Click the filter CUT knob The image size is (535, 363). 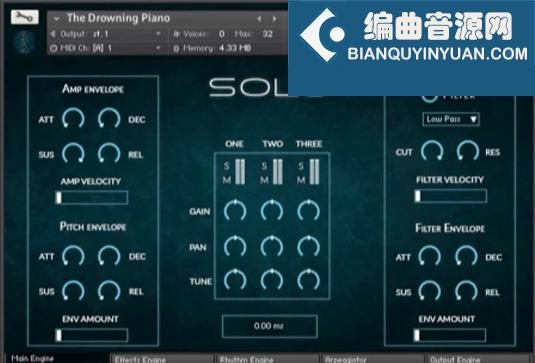[x=432, y=150]
